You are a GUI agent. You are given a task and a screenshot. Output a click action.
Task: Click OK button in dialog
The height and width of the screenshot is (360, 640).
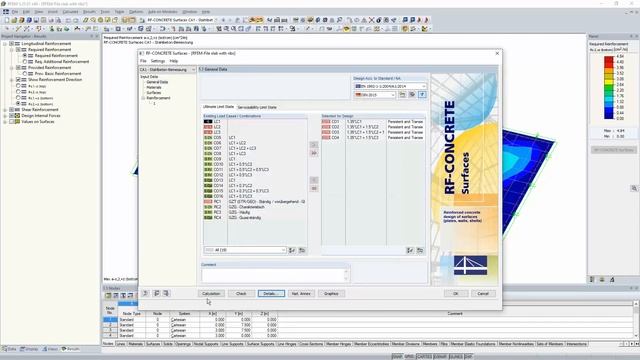[456, 293]
